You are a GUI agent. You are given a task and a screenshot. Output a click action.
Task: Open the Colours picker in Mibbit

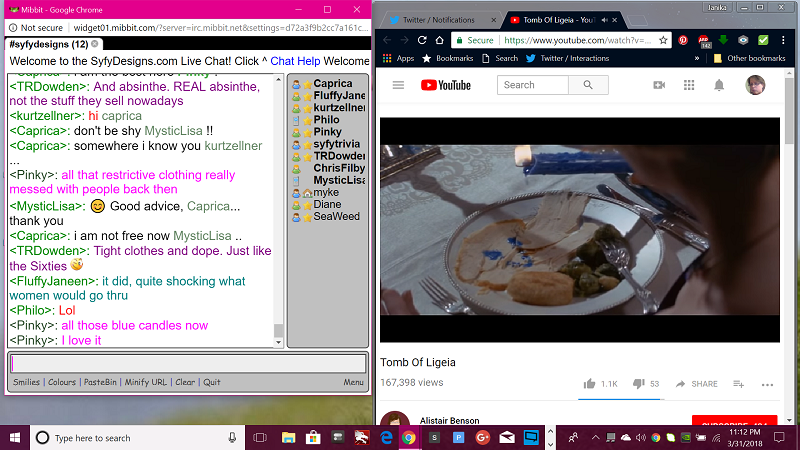point(62,382)
